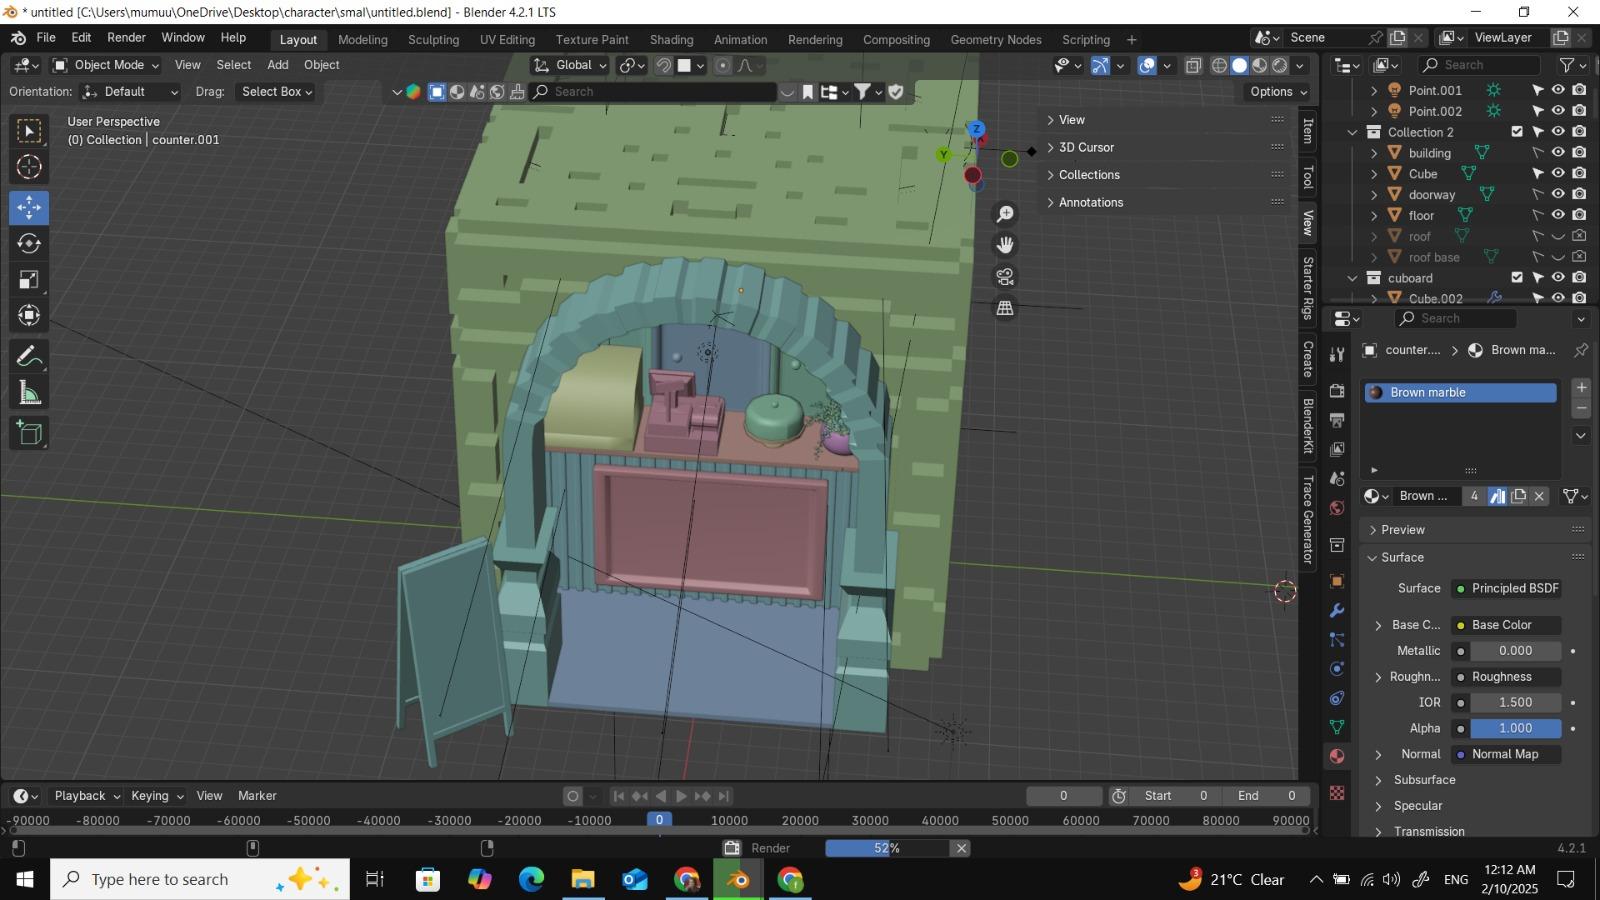The image size is (1600, 900).
Task: Open the Render properties tab icon
Action: tap(1337, 390)
